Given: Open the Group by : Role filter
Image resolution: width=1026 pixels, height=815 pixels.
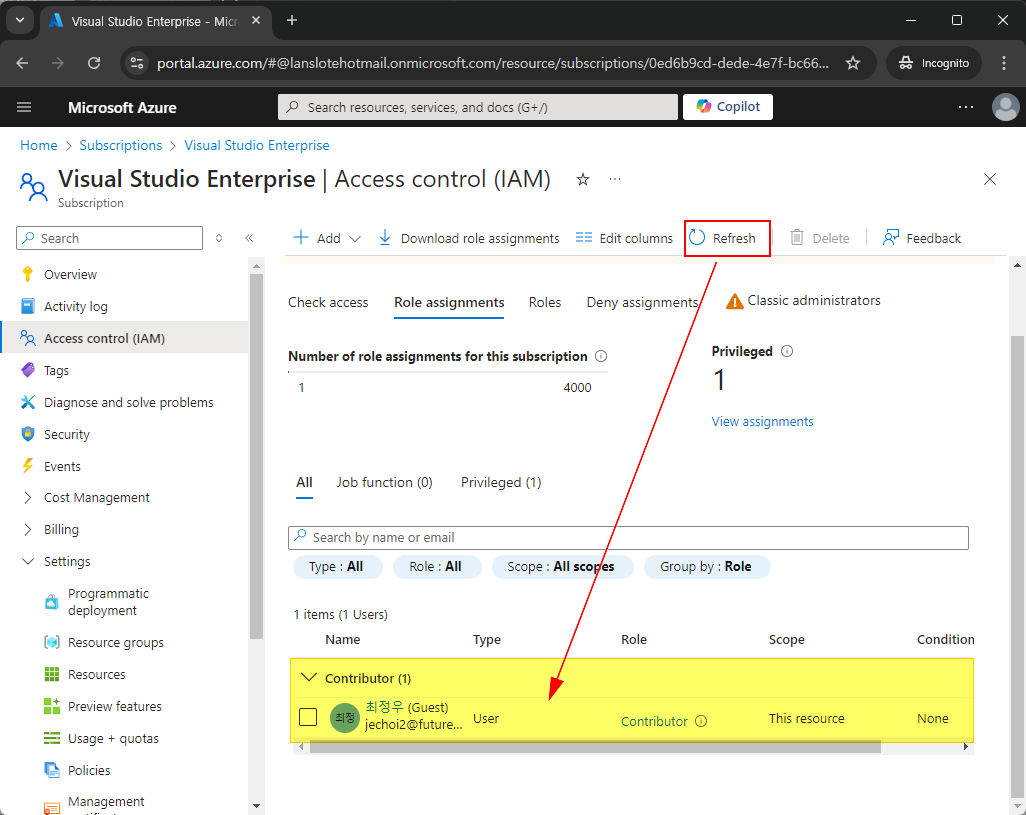Looking at the screenshot, I should coord(706,566).
